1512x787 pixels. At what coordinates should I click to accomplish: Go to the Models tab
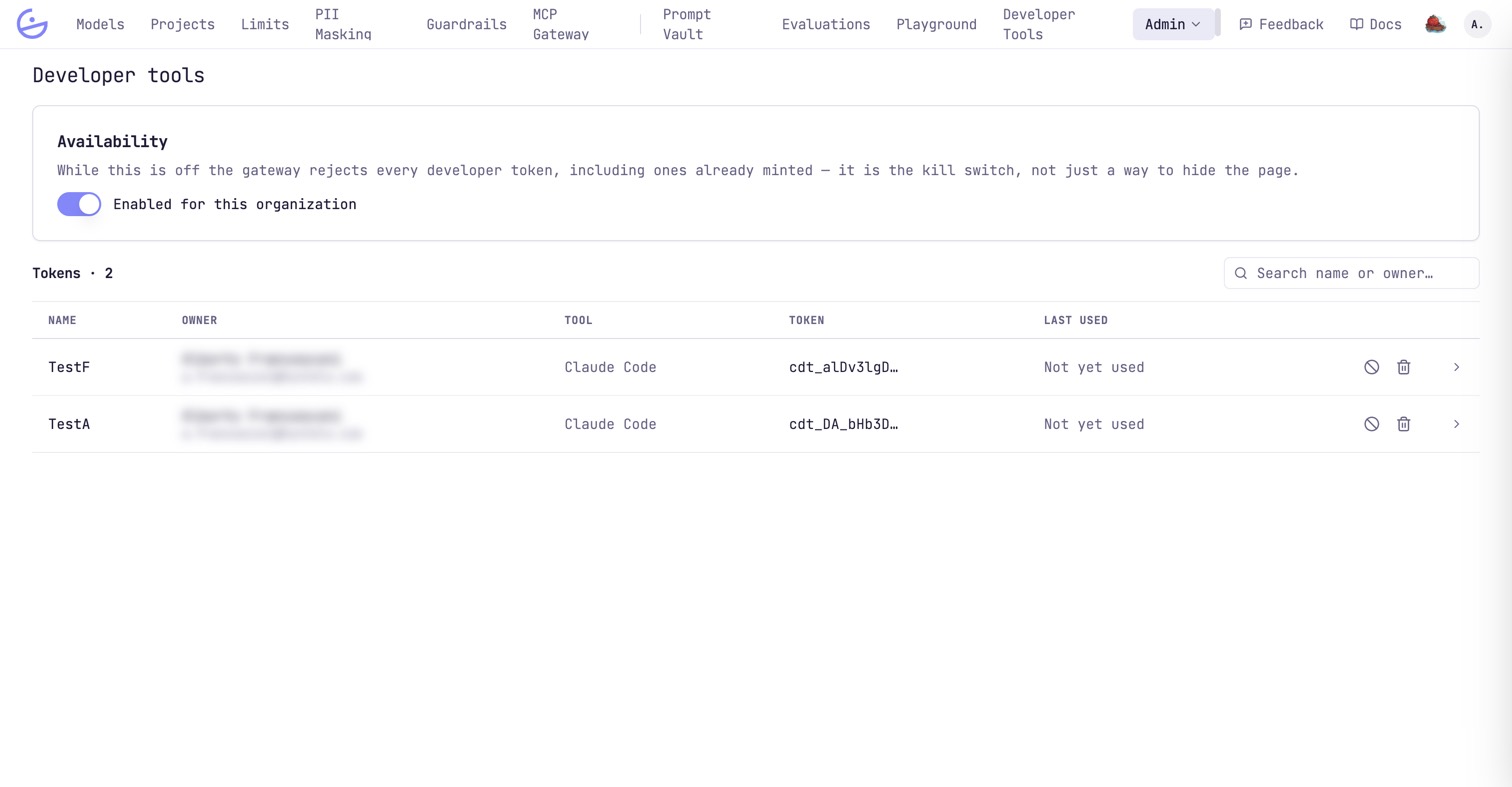coord(101,24)
